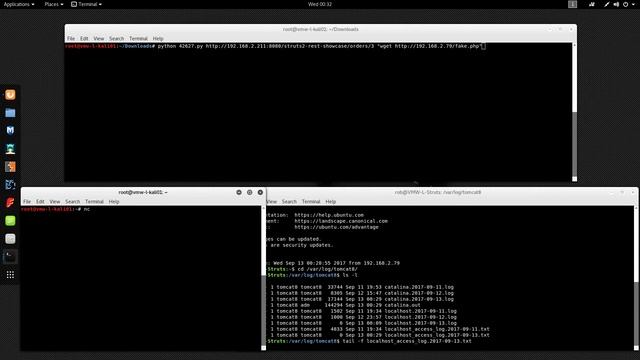640x360 pixels.
Task: Open the Places menu in the top bar
Action: click(54, 4)
